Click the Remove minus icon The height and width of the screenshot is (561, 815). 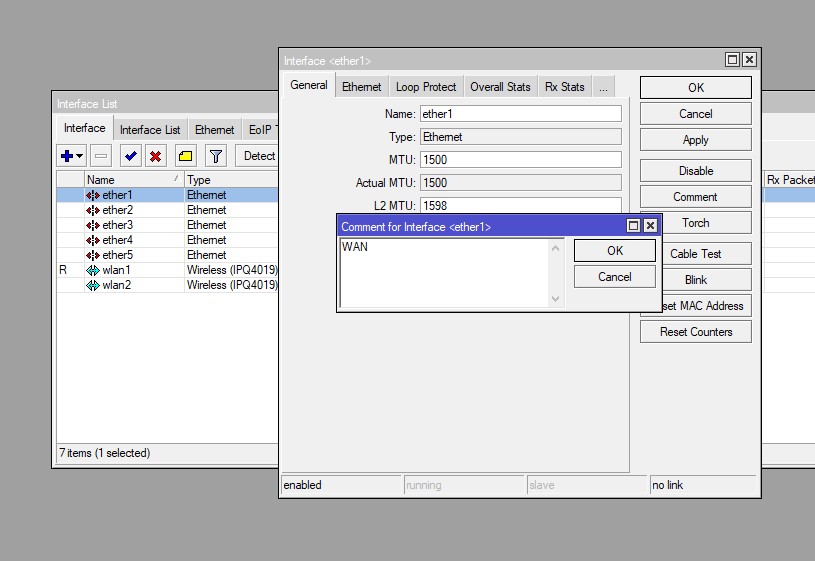pos(101,156)
